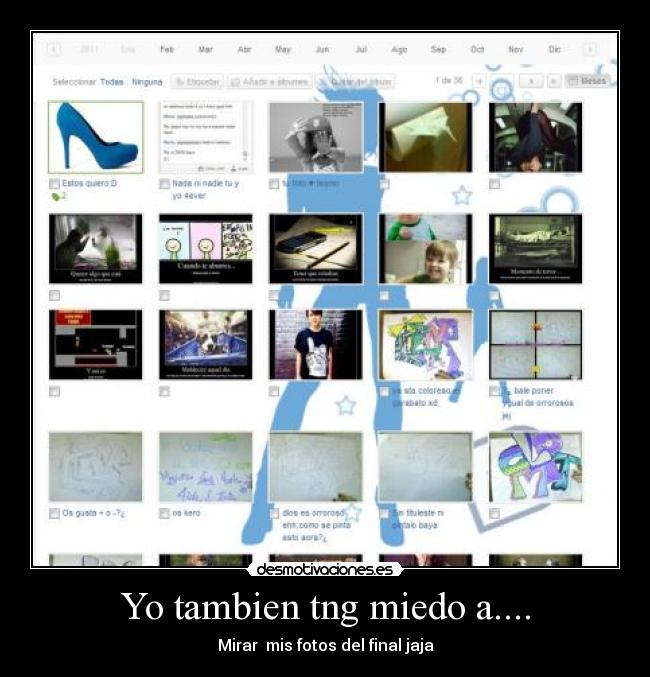Click green tag icon under 'Estos quiero :D'
This screenshot has width=650, height=677.
(56, 197)
